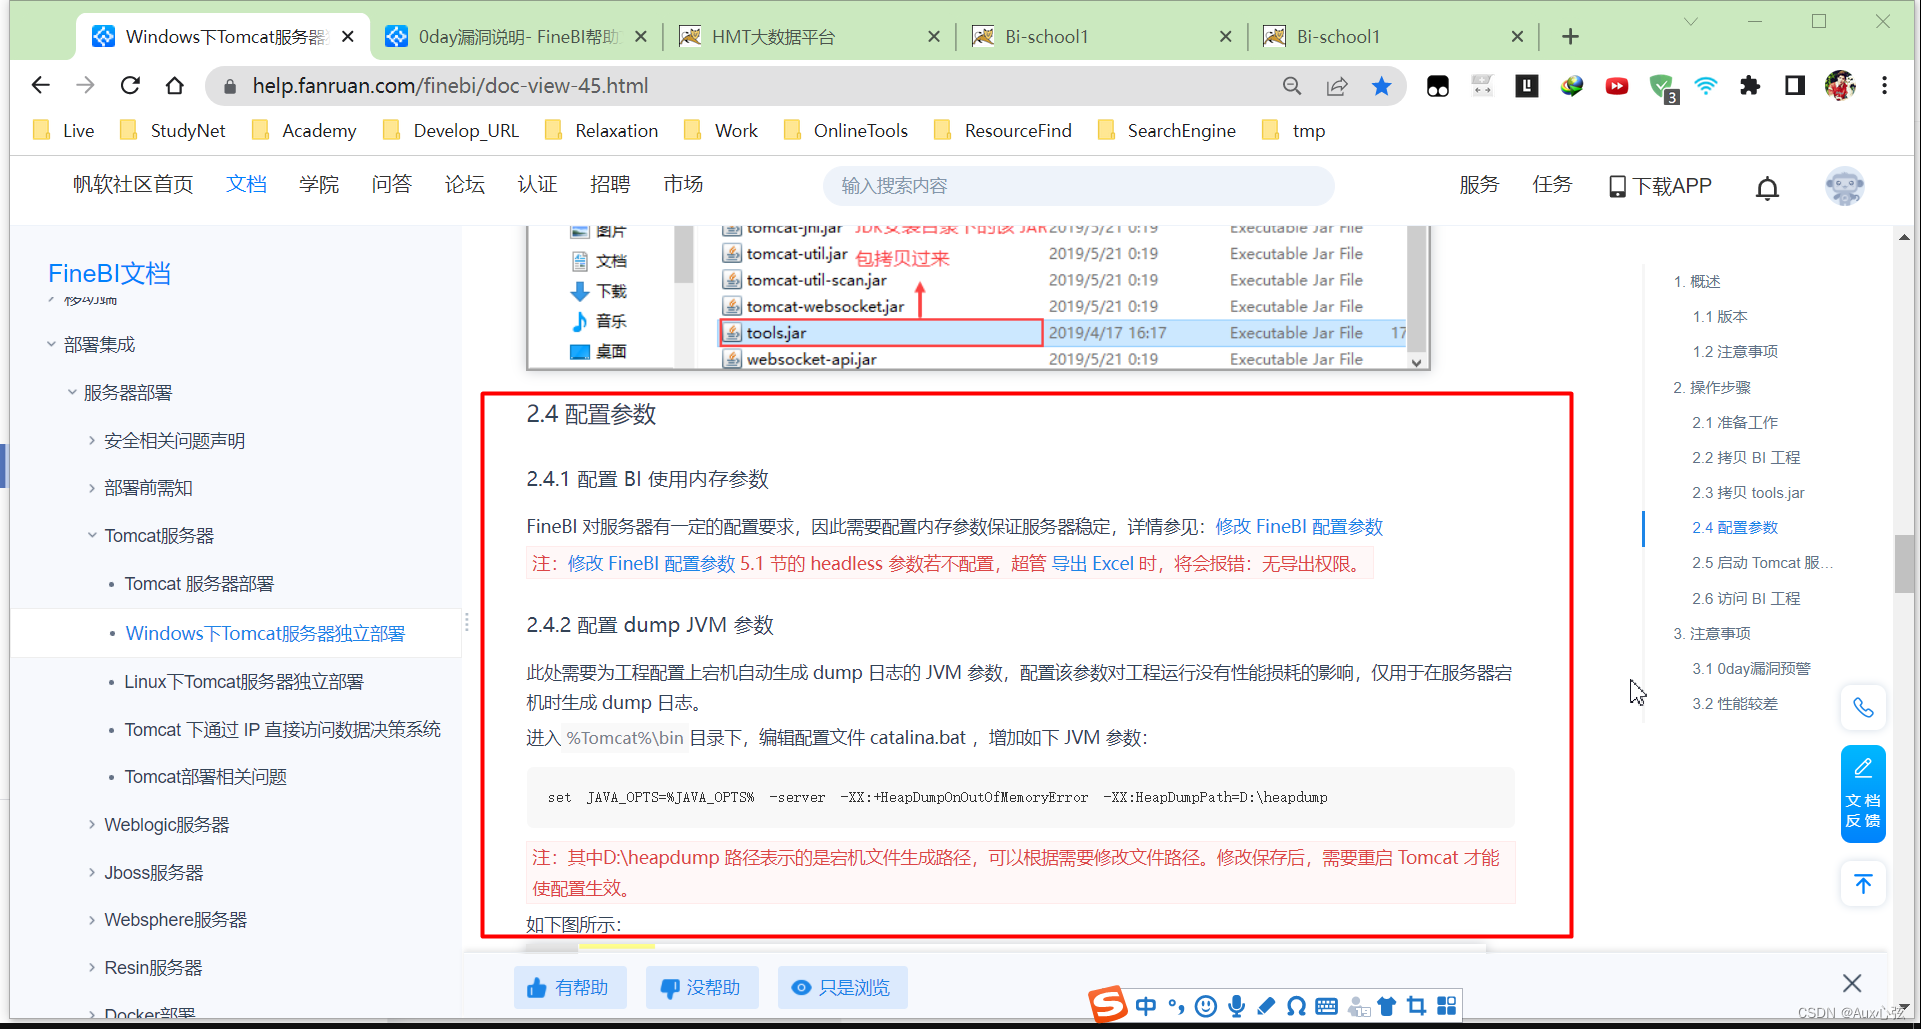Open Sogou handwriting input pen tool
The image size is (1921, 1029).
point(1266,1006)
